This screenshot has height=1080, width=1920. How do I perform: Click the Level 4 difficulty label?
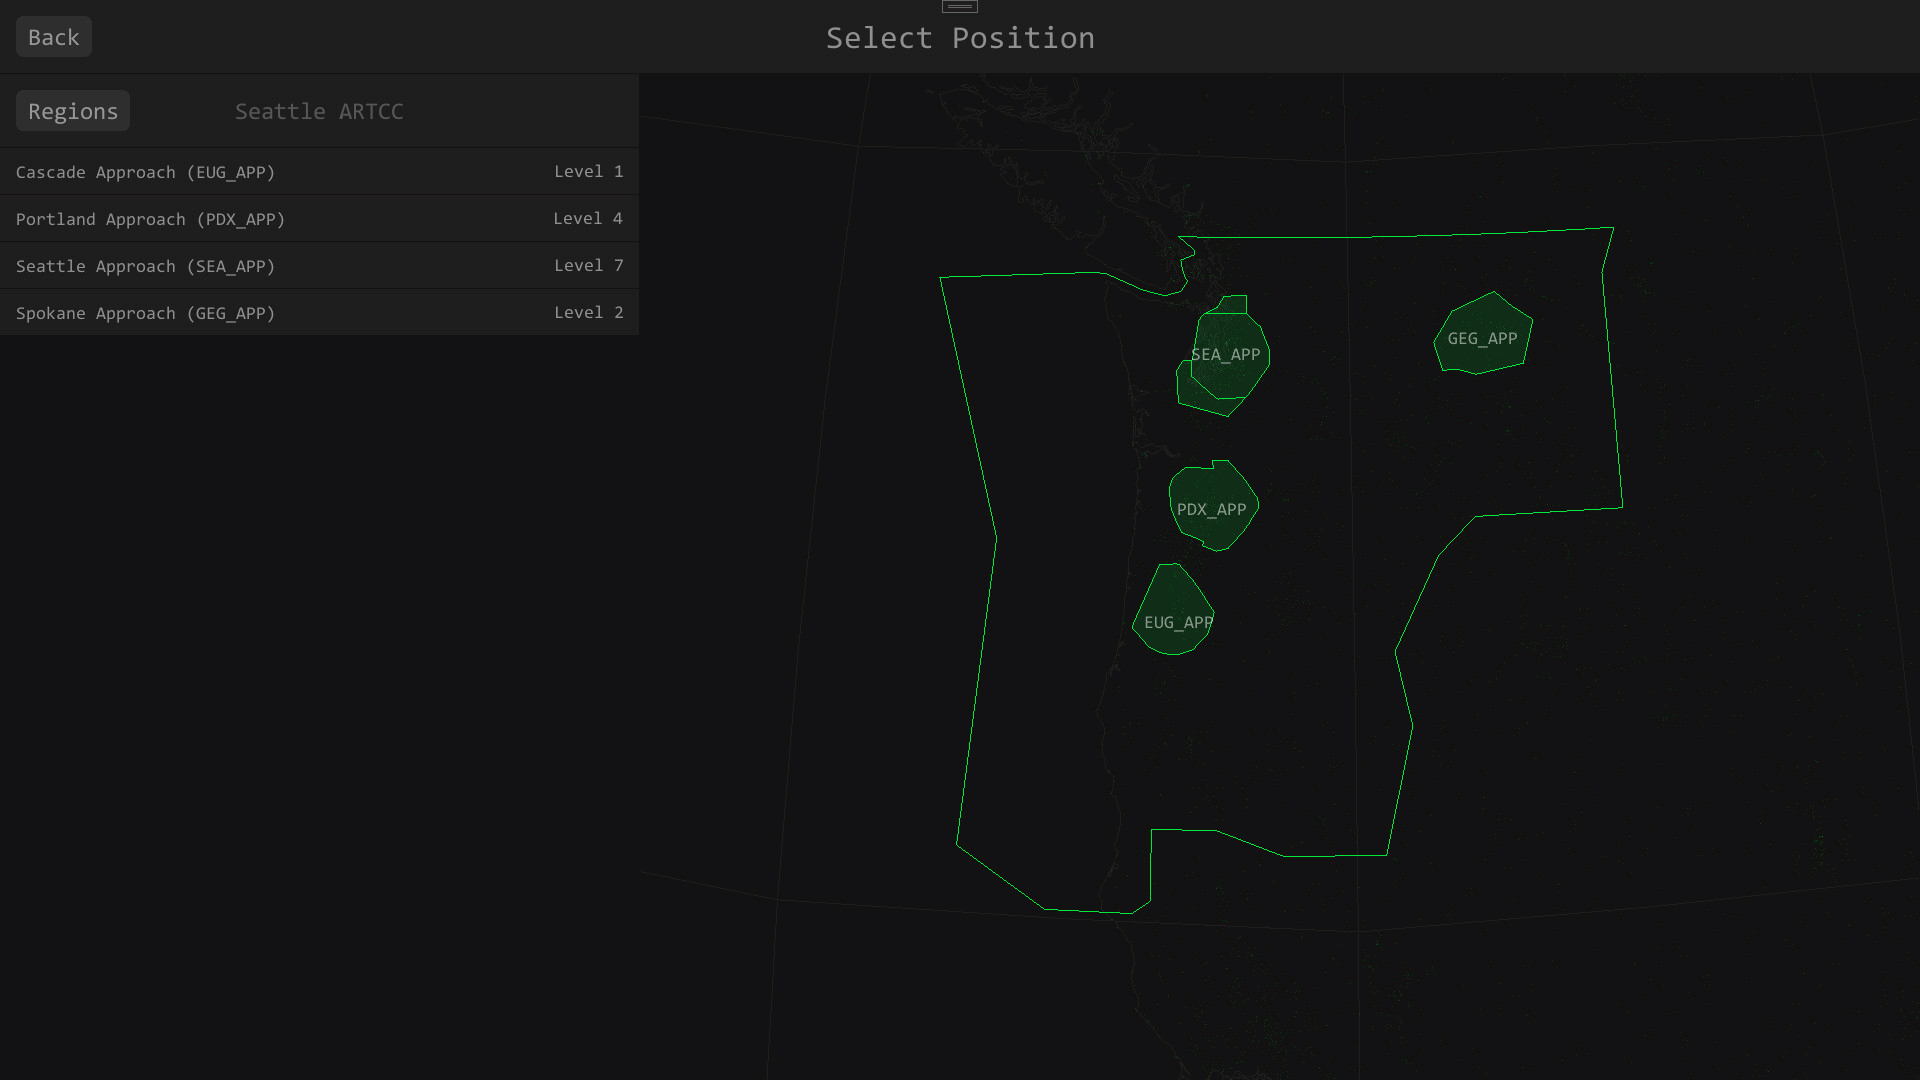click(588, 219)
